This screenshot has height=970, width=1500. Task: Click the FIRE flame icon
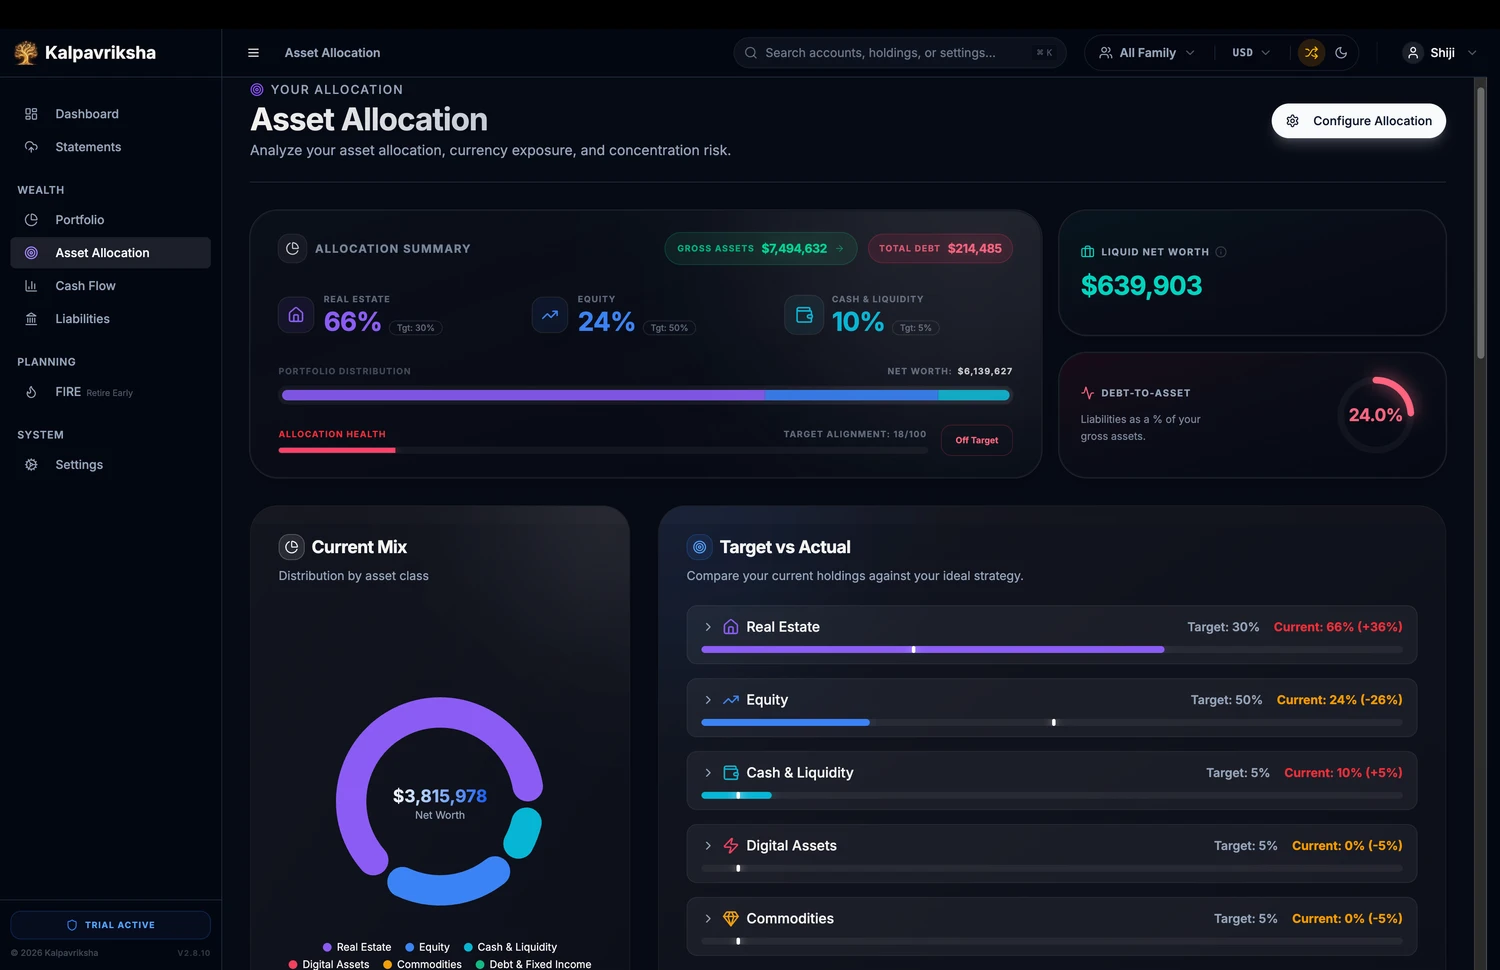click(x=31, y=392)
